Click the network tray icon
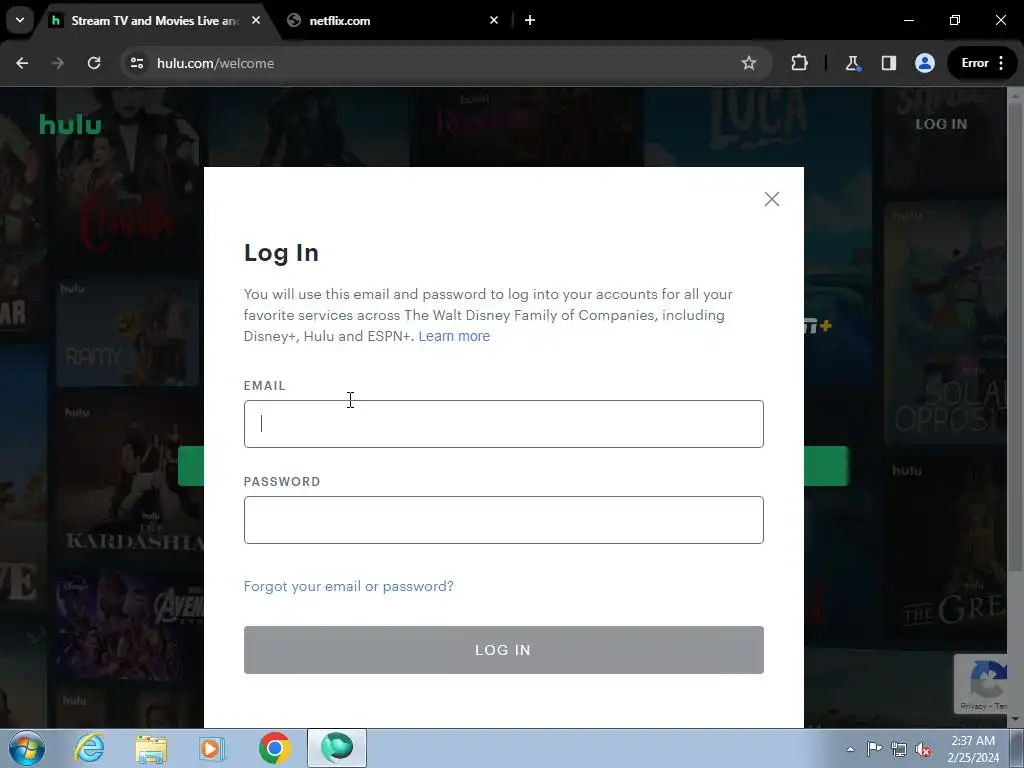 click(899, 749)
